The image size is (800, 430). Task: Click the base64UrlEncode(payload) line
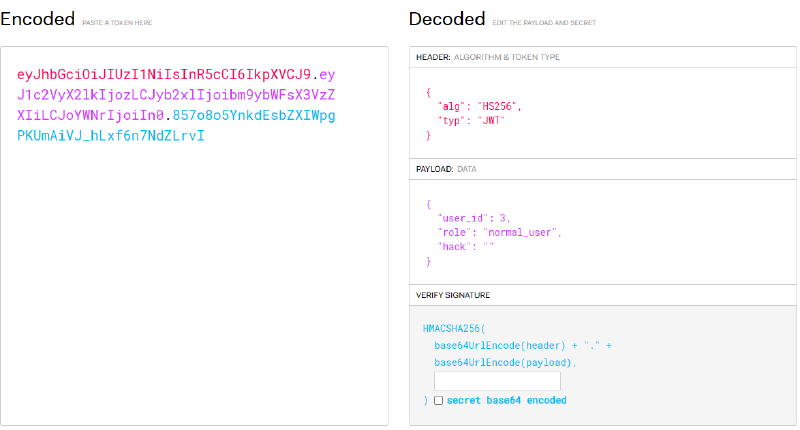tap(505, 363)
